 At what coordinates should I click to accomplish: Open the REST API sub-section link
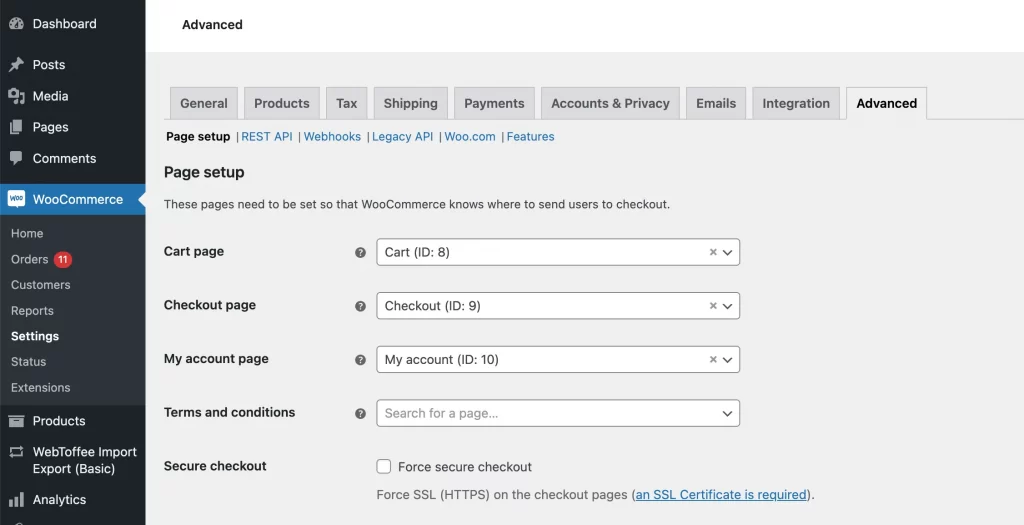click(x=267, y=136)
